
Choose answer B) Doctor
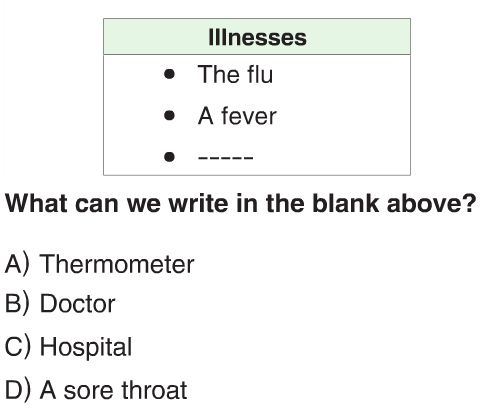60,304
